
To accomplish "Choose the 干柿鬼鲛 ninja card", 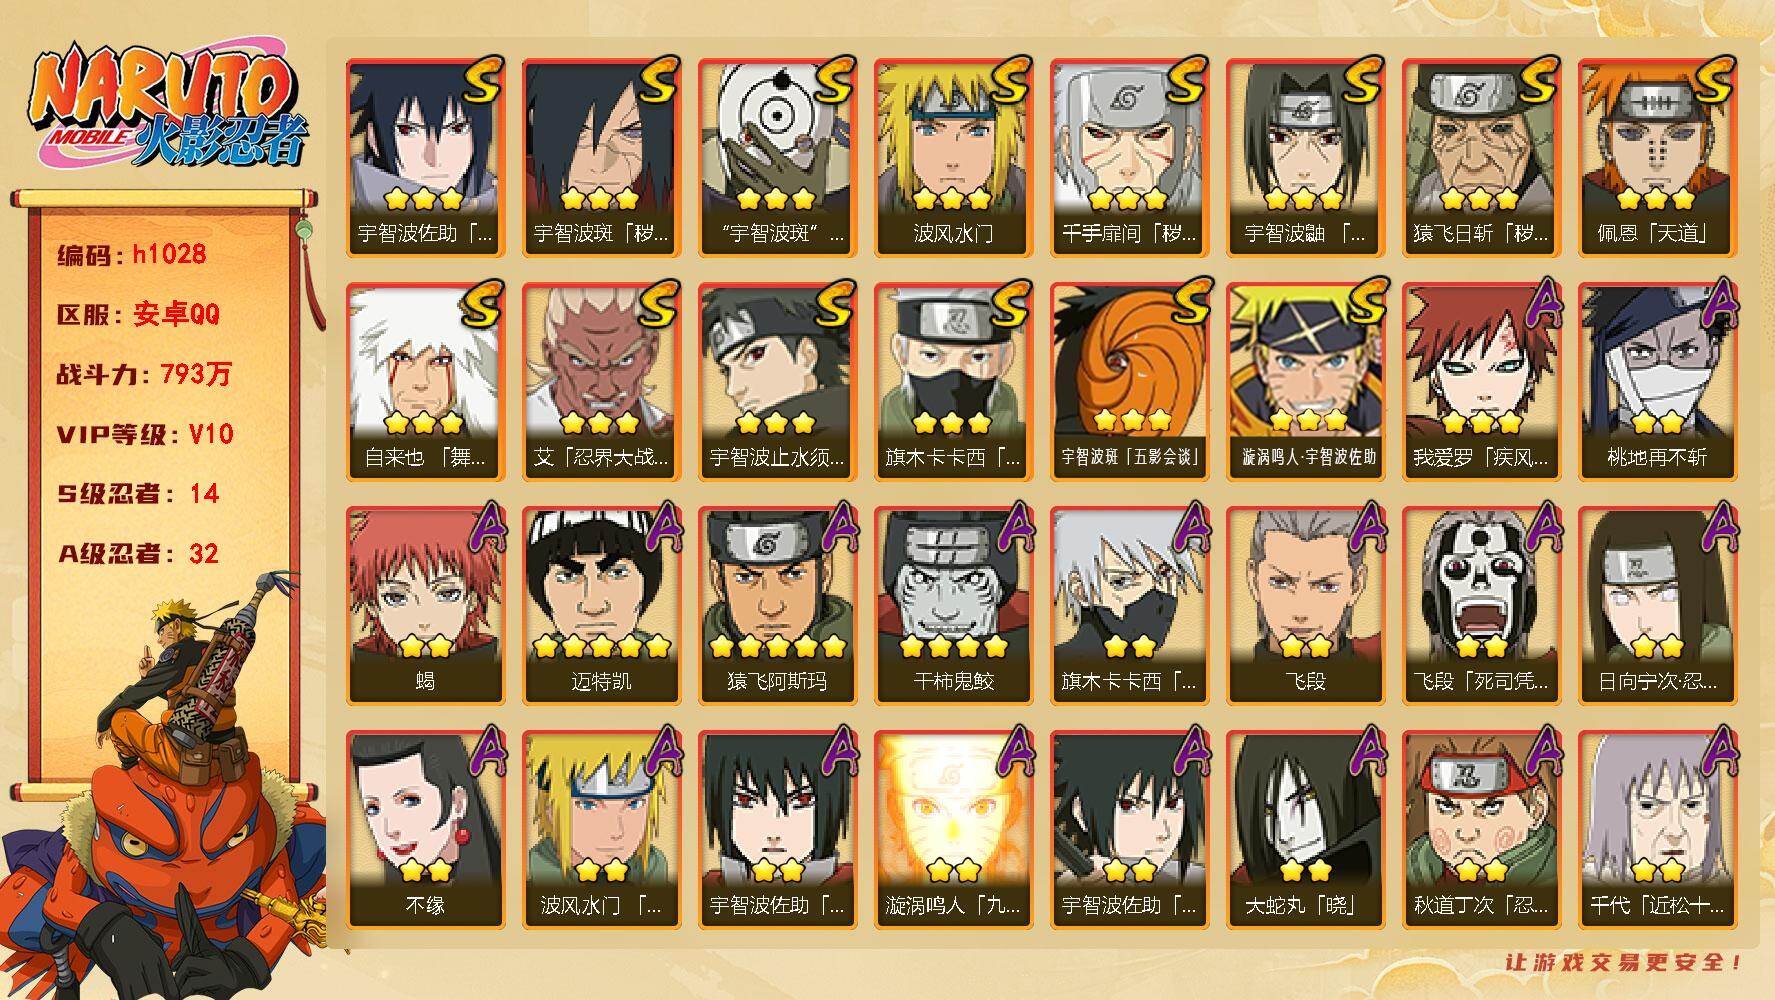I will [953, 606].
